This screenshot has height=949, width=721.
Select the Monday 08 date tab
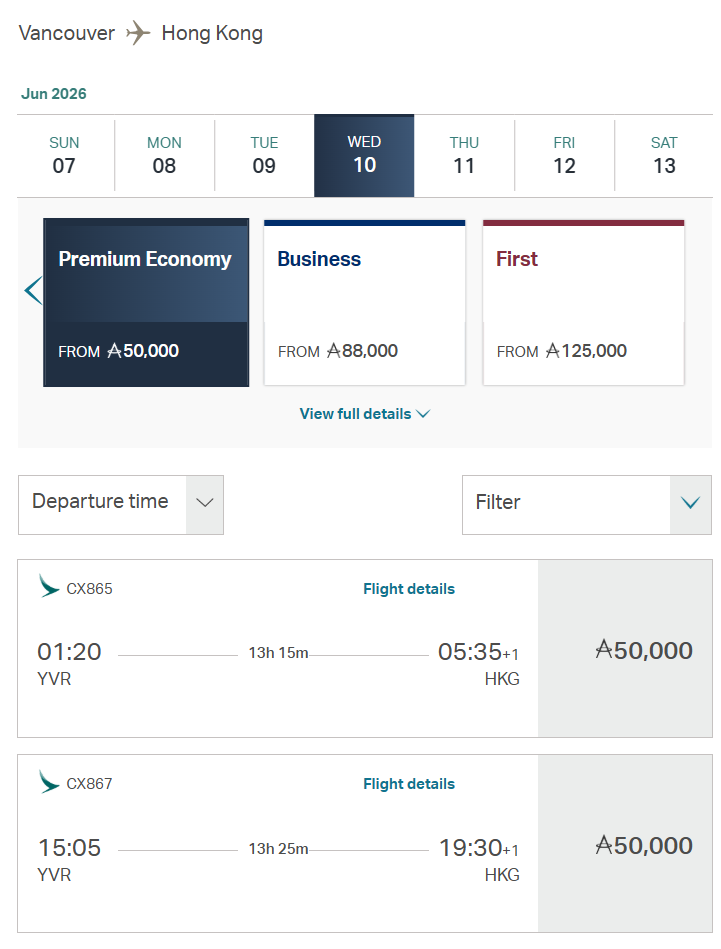pyautogui.click(x=165, y=155)
